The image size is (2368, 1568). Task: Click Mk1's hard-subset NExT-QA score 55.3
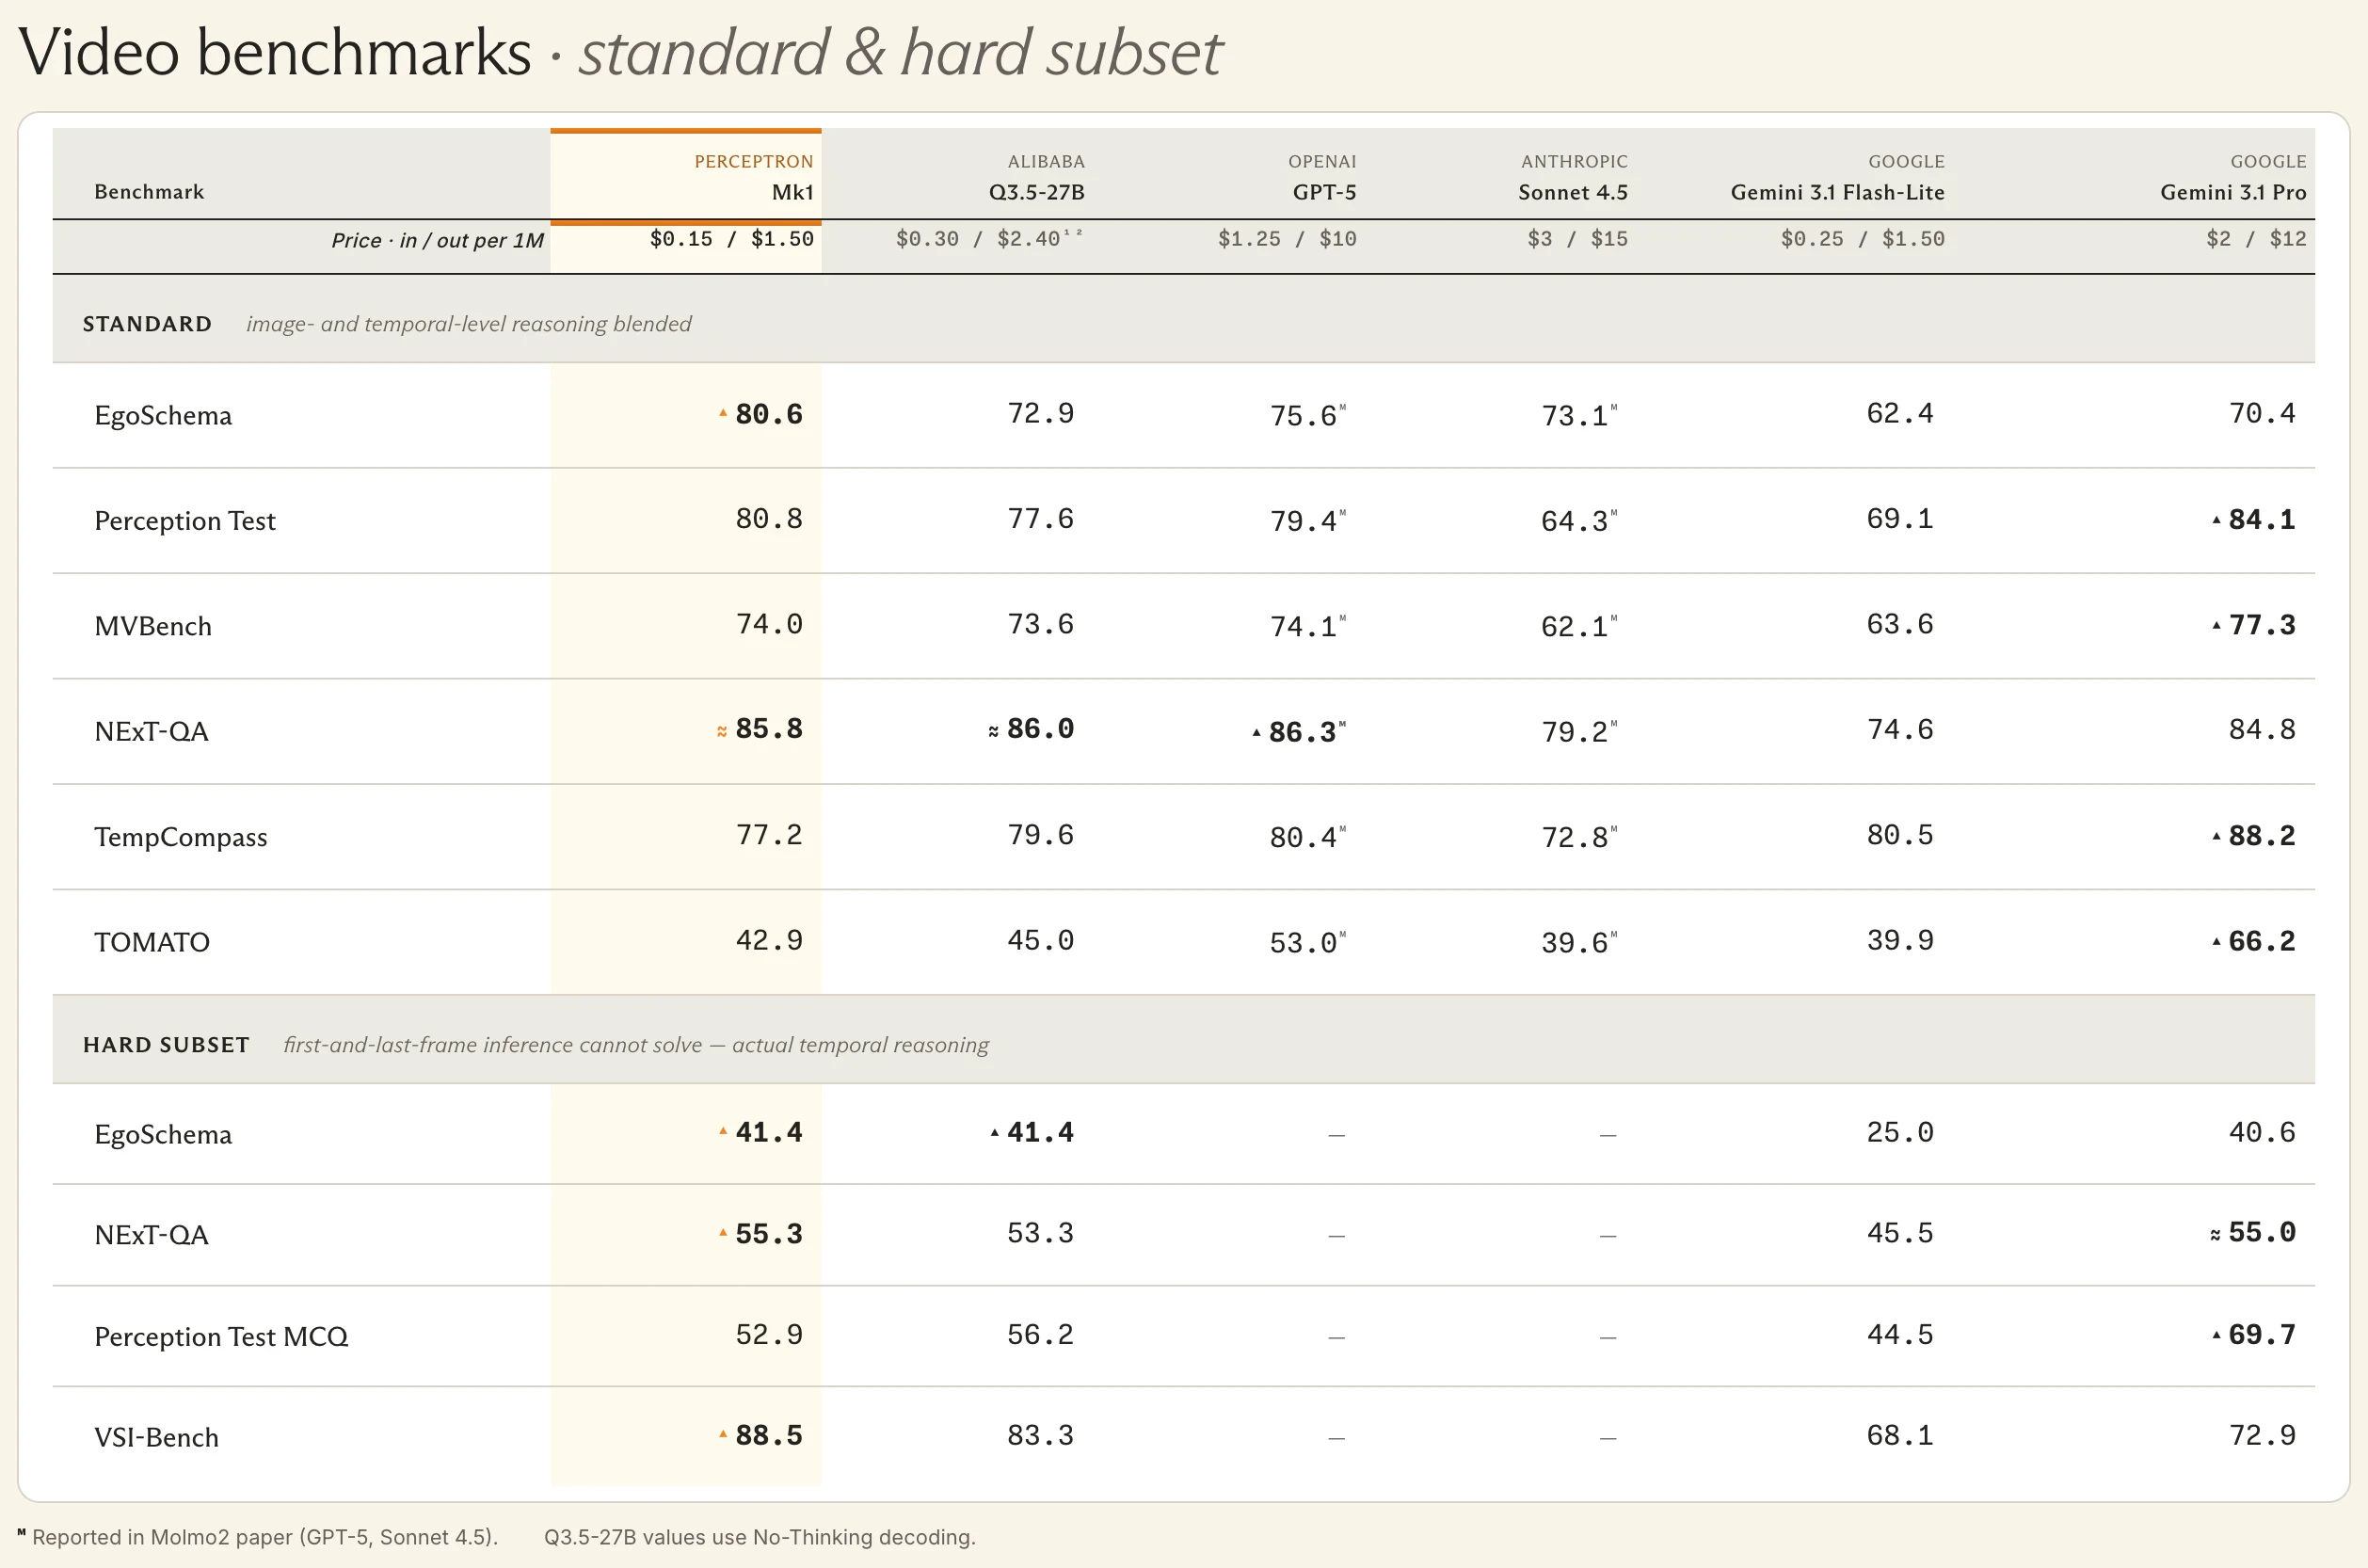point(768,1234)
